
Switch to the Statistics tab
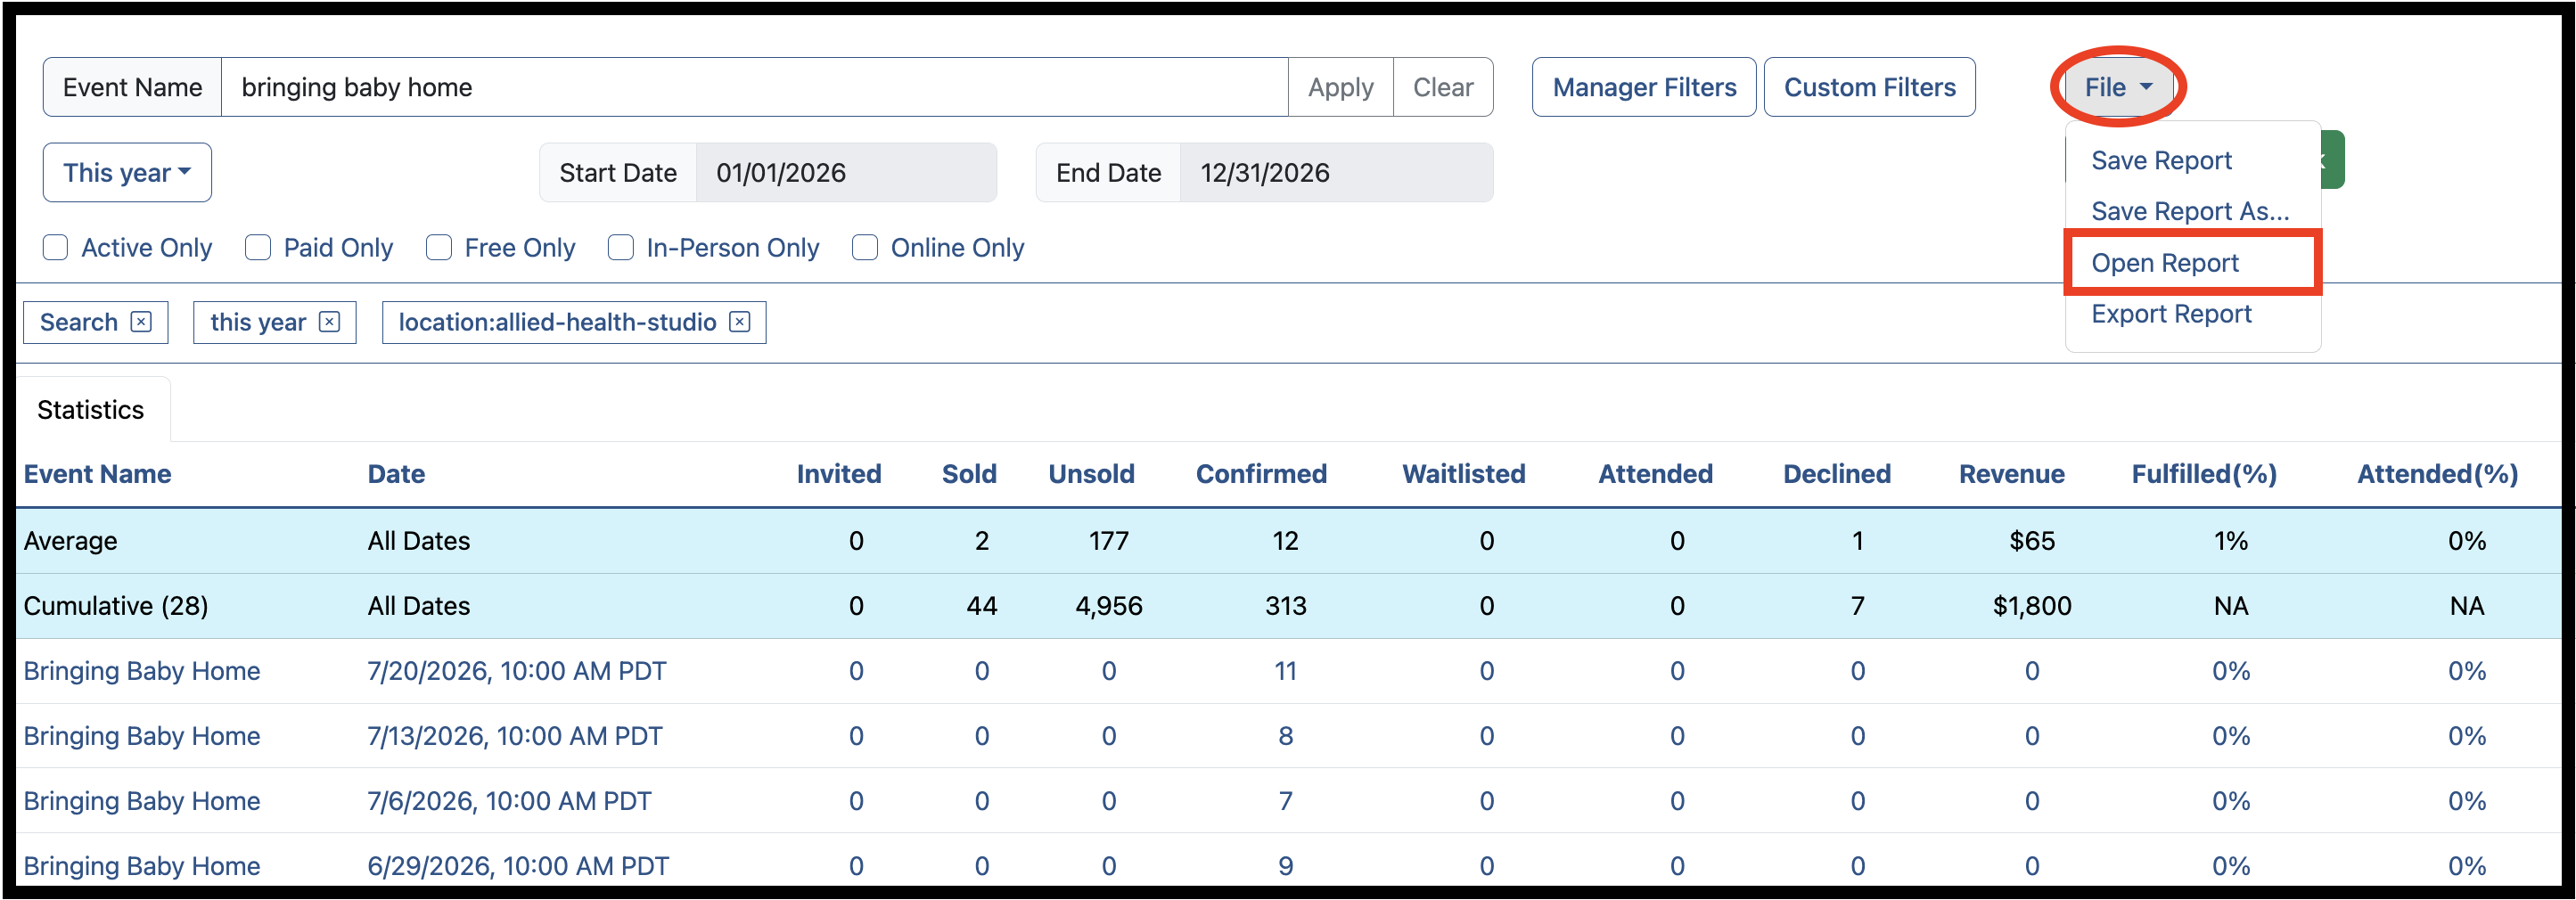pos(91,409)
